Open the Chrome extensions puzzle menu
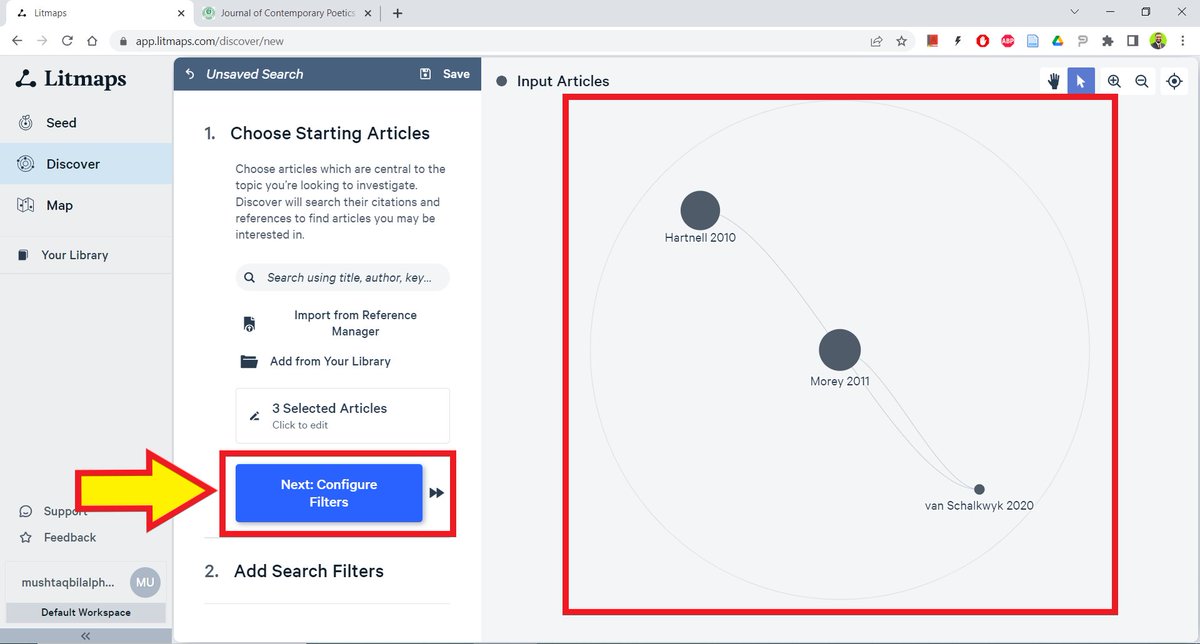This screenshot has width=1200, height=644. point(1107,40)
